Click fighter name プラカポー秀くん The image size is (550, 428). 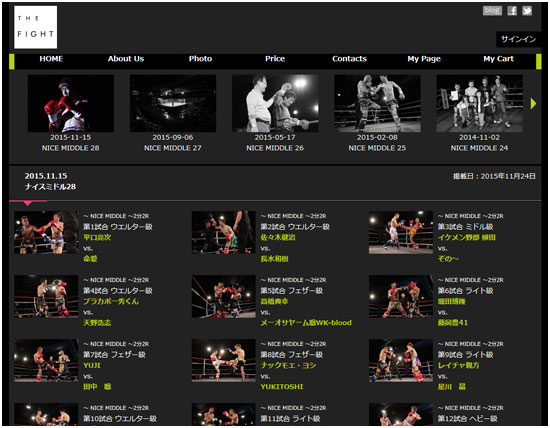click(x=111, y=301)
